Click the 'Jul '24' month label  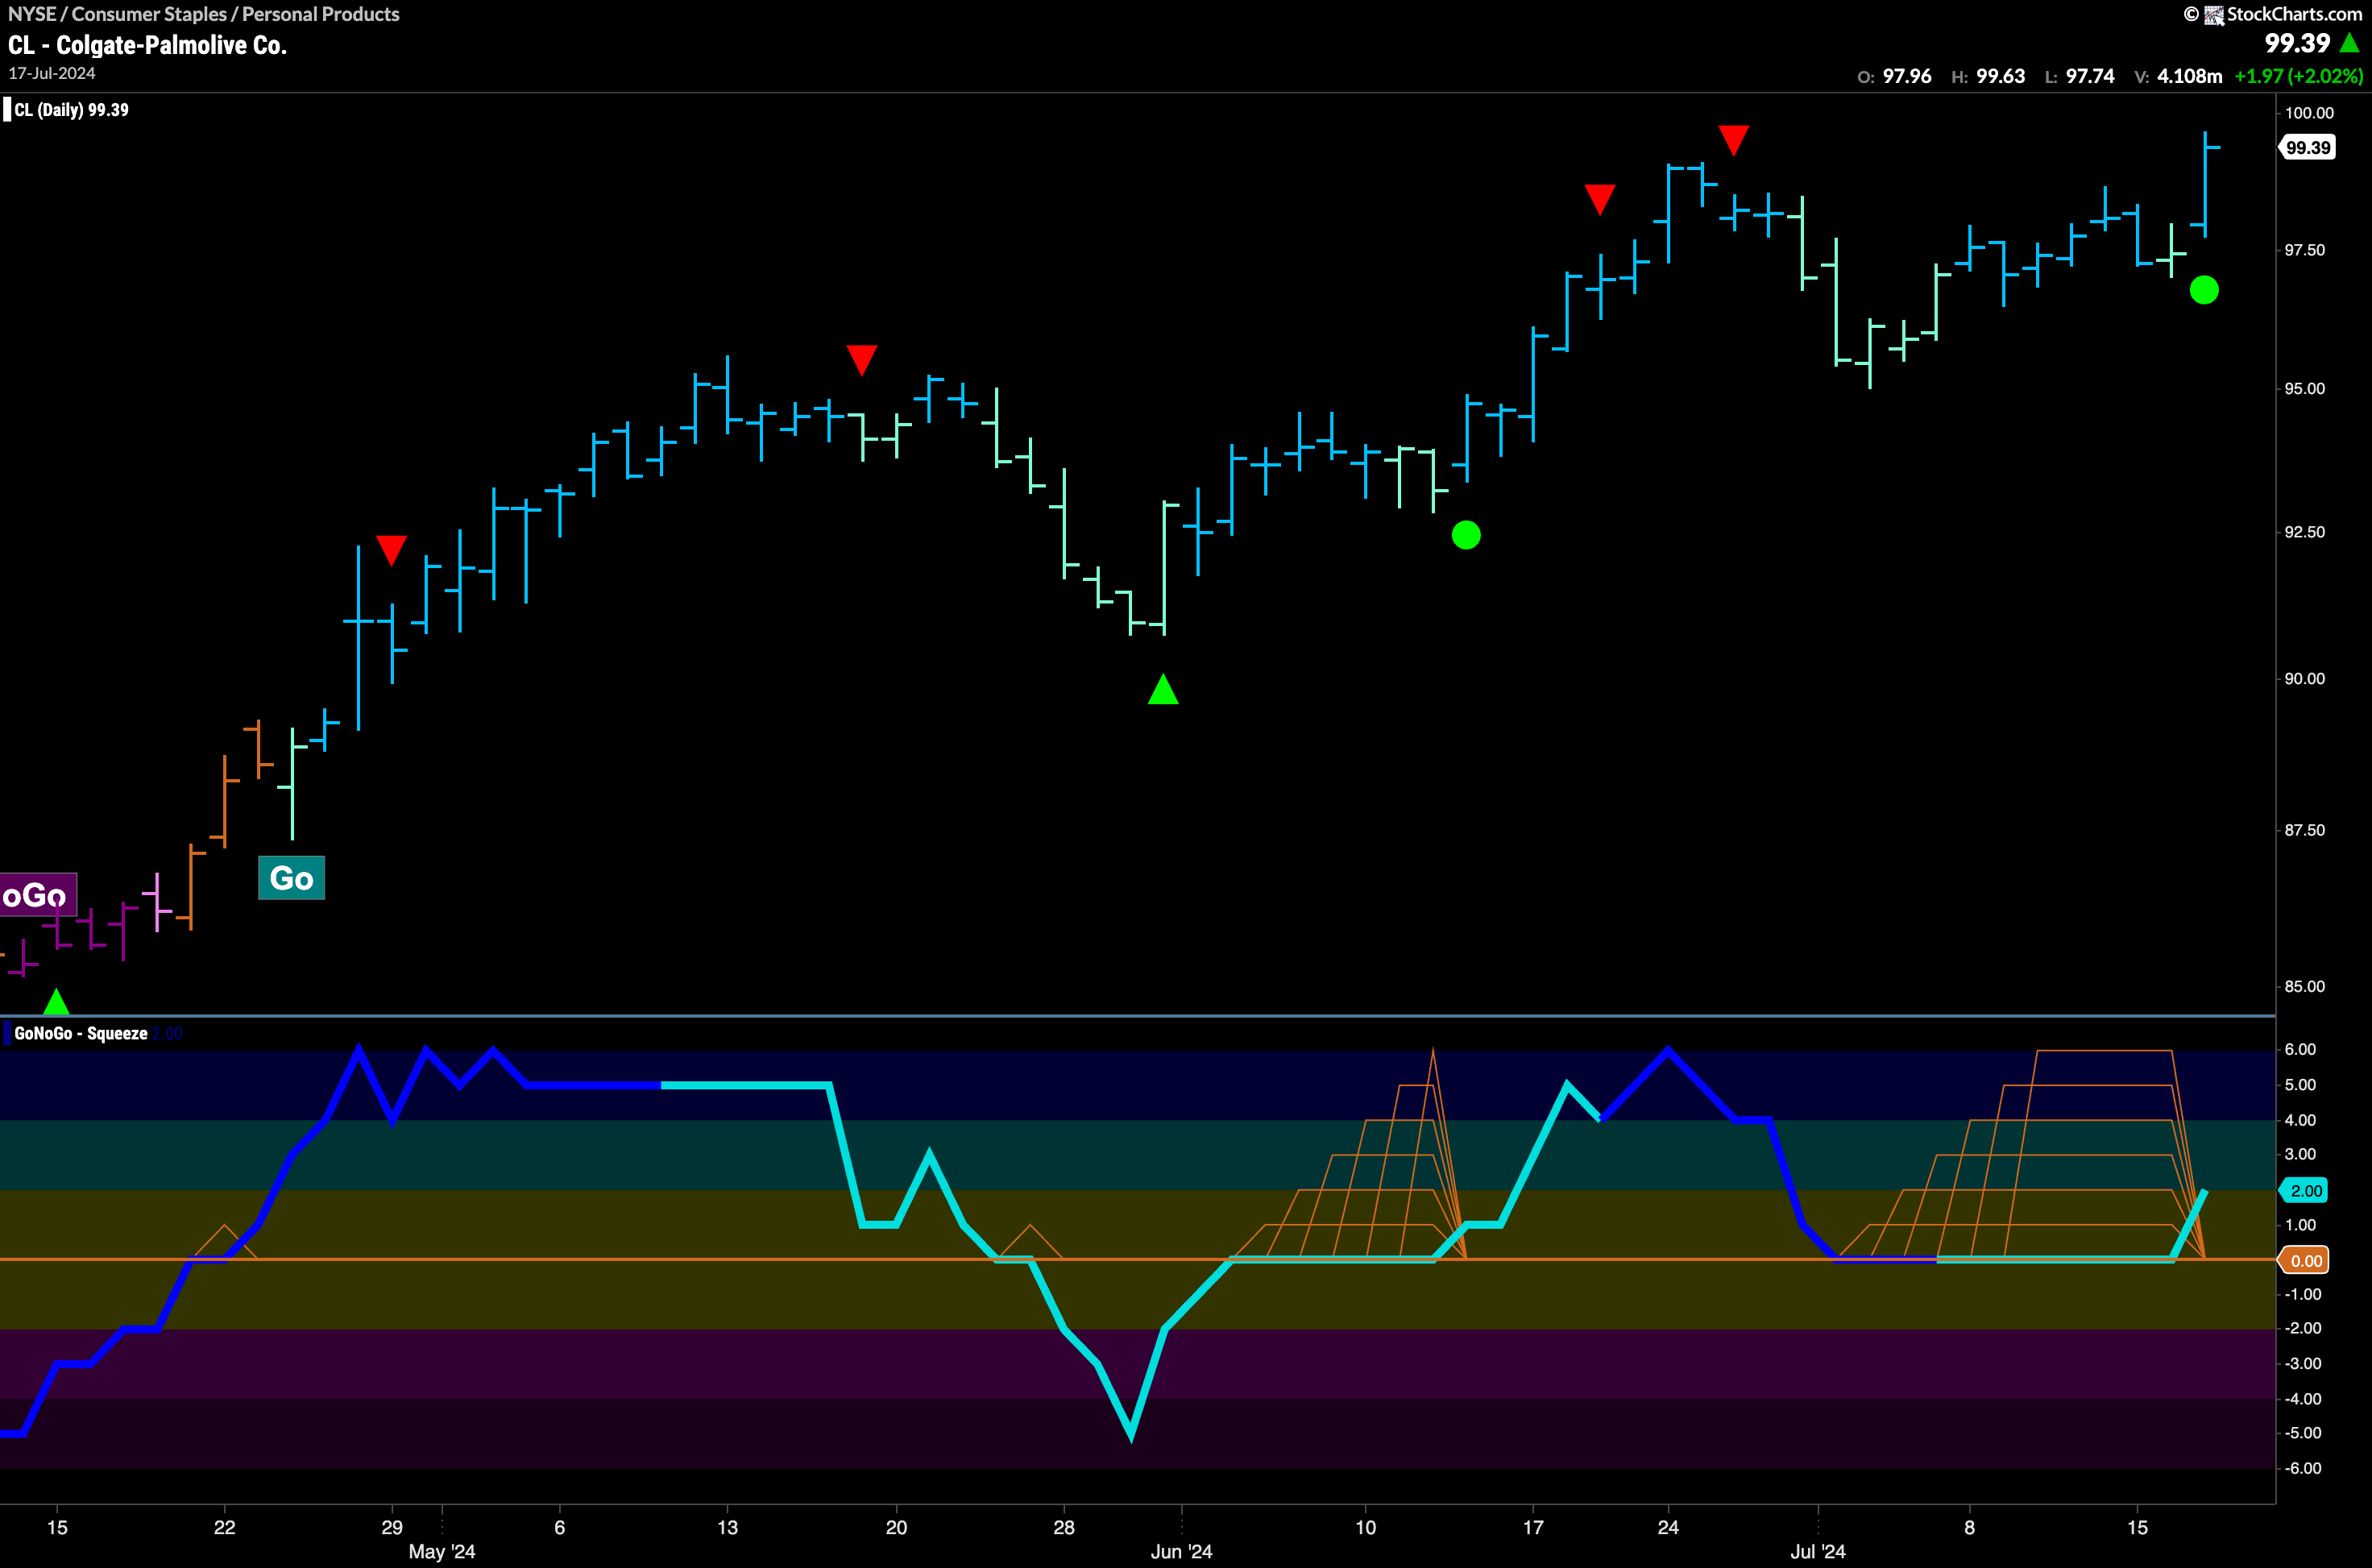tap(1818, 1551)
